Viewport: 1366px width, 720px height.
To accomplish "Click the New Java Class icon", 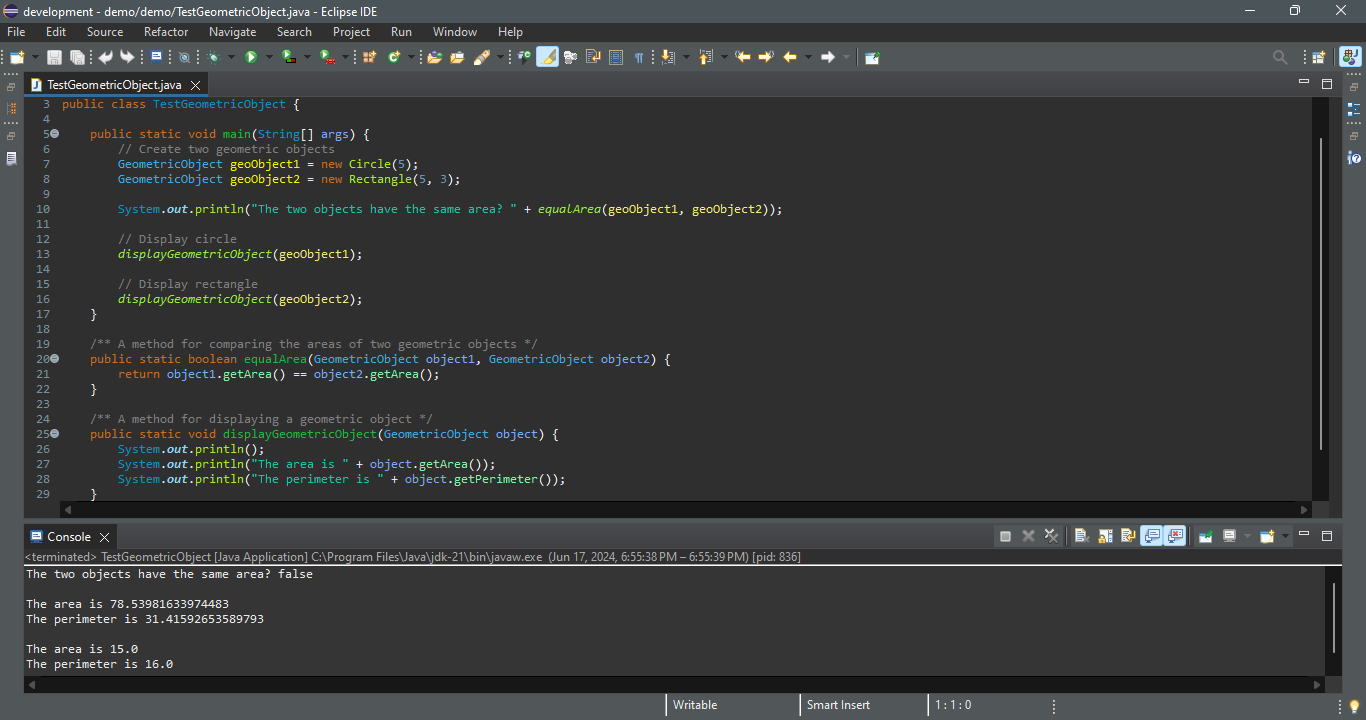I will pyautogui.click(x=394, y=57).
